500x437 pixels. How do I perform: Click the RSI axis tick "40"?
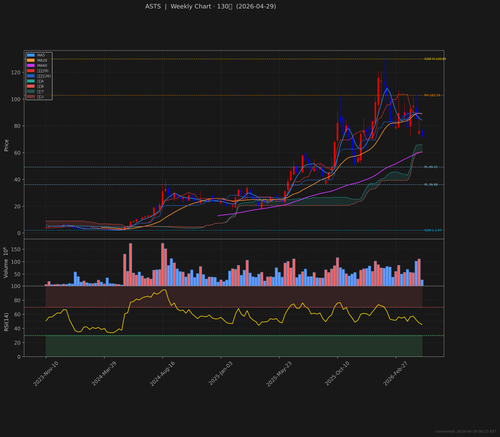click(x=17, y=329)
